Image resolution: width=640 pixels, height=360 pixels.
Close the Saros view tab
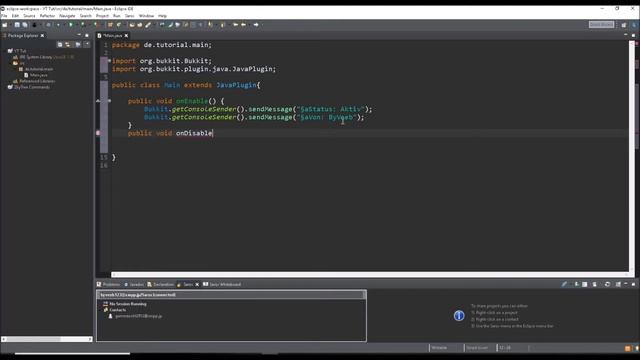click(197, 284)
